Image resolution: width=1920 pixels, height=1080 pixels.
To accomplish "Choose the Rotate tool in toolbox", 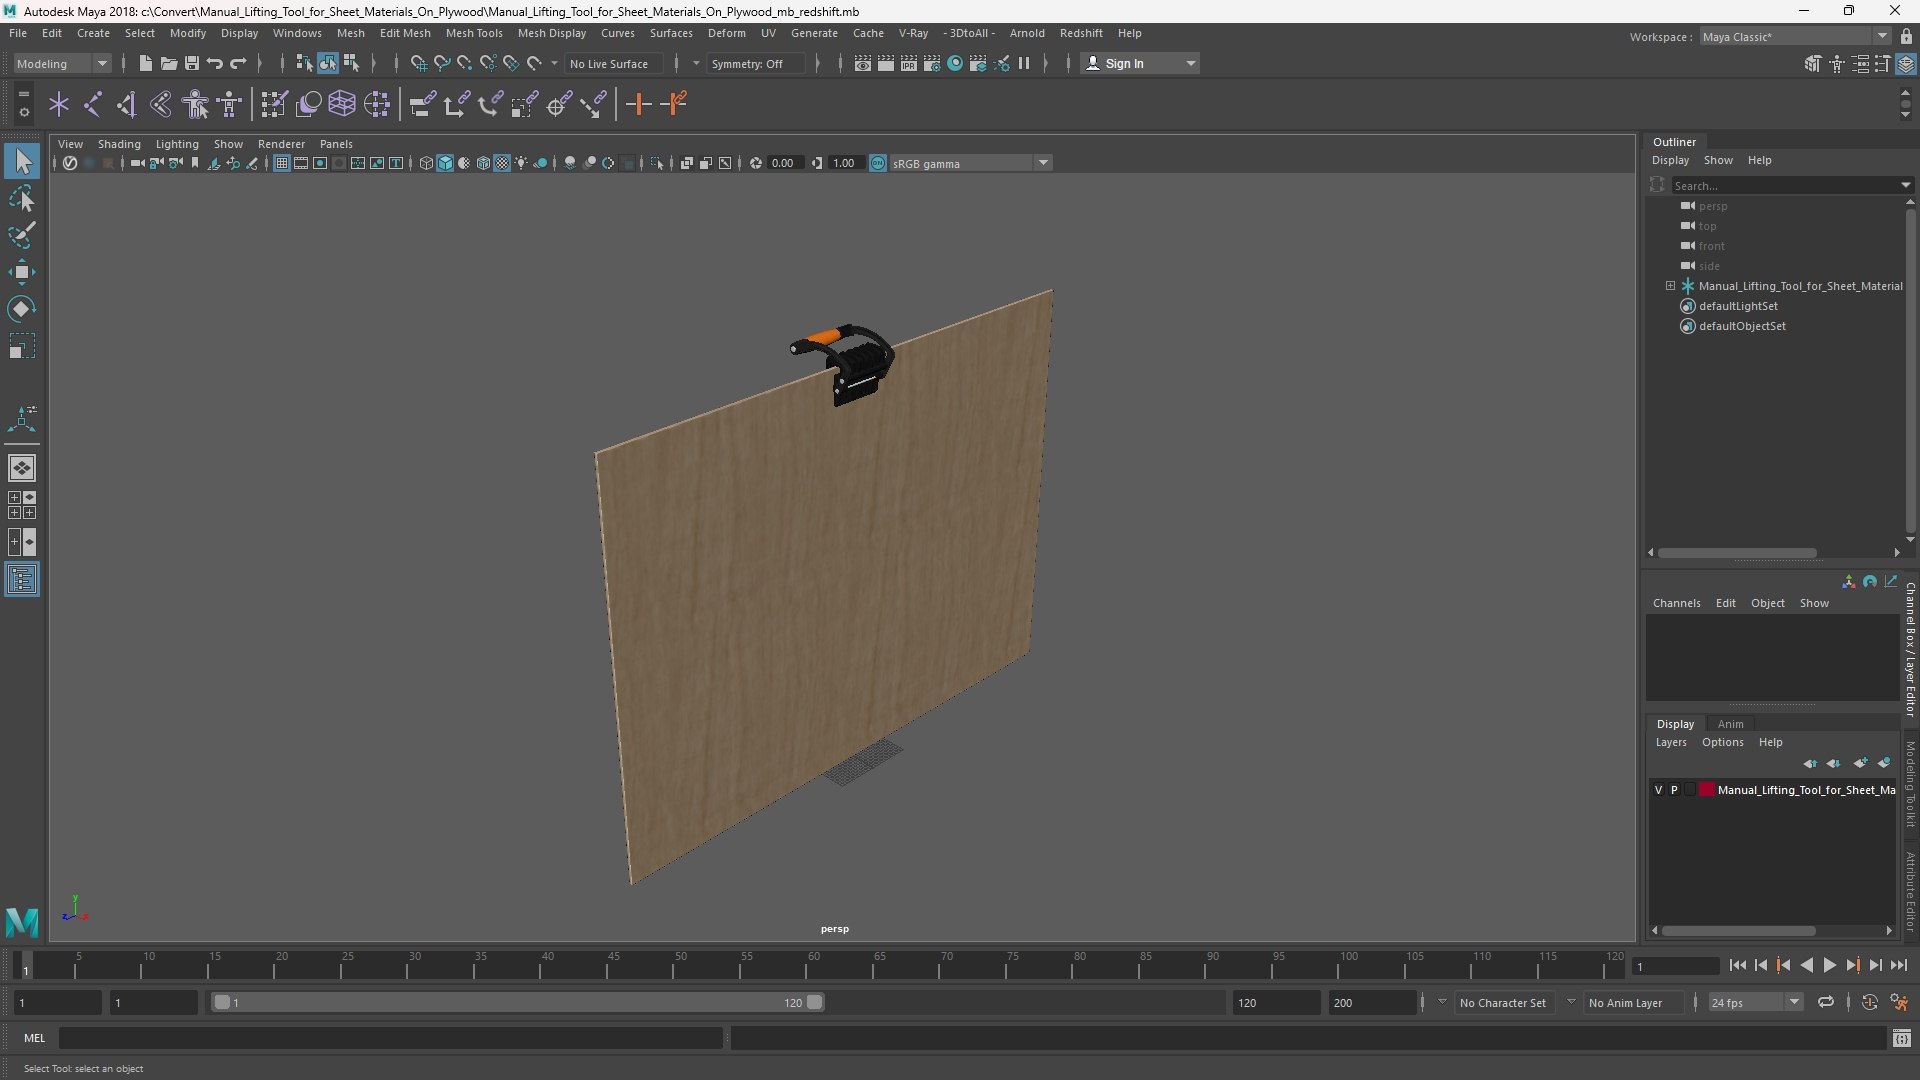I will point(22,309).
